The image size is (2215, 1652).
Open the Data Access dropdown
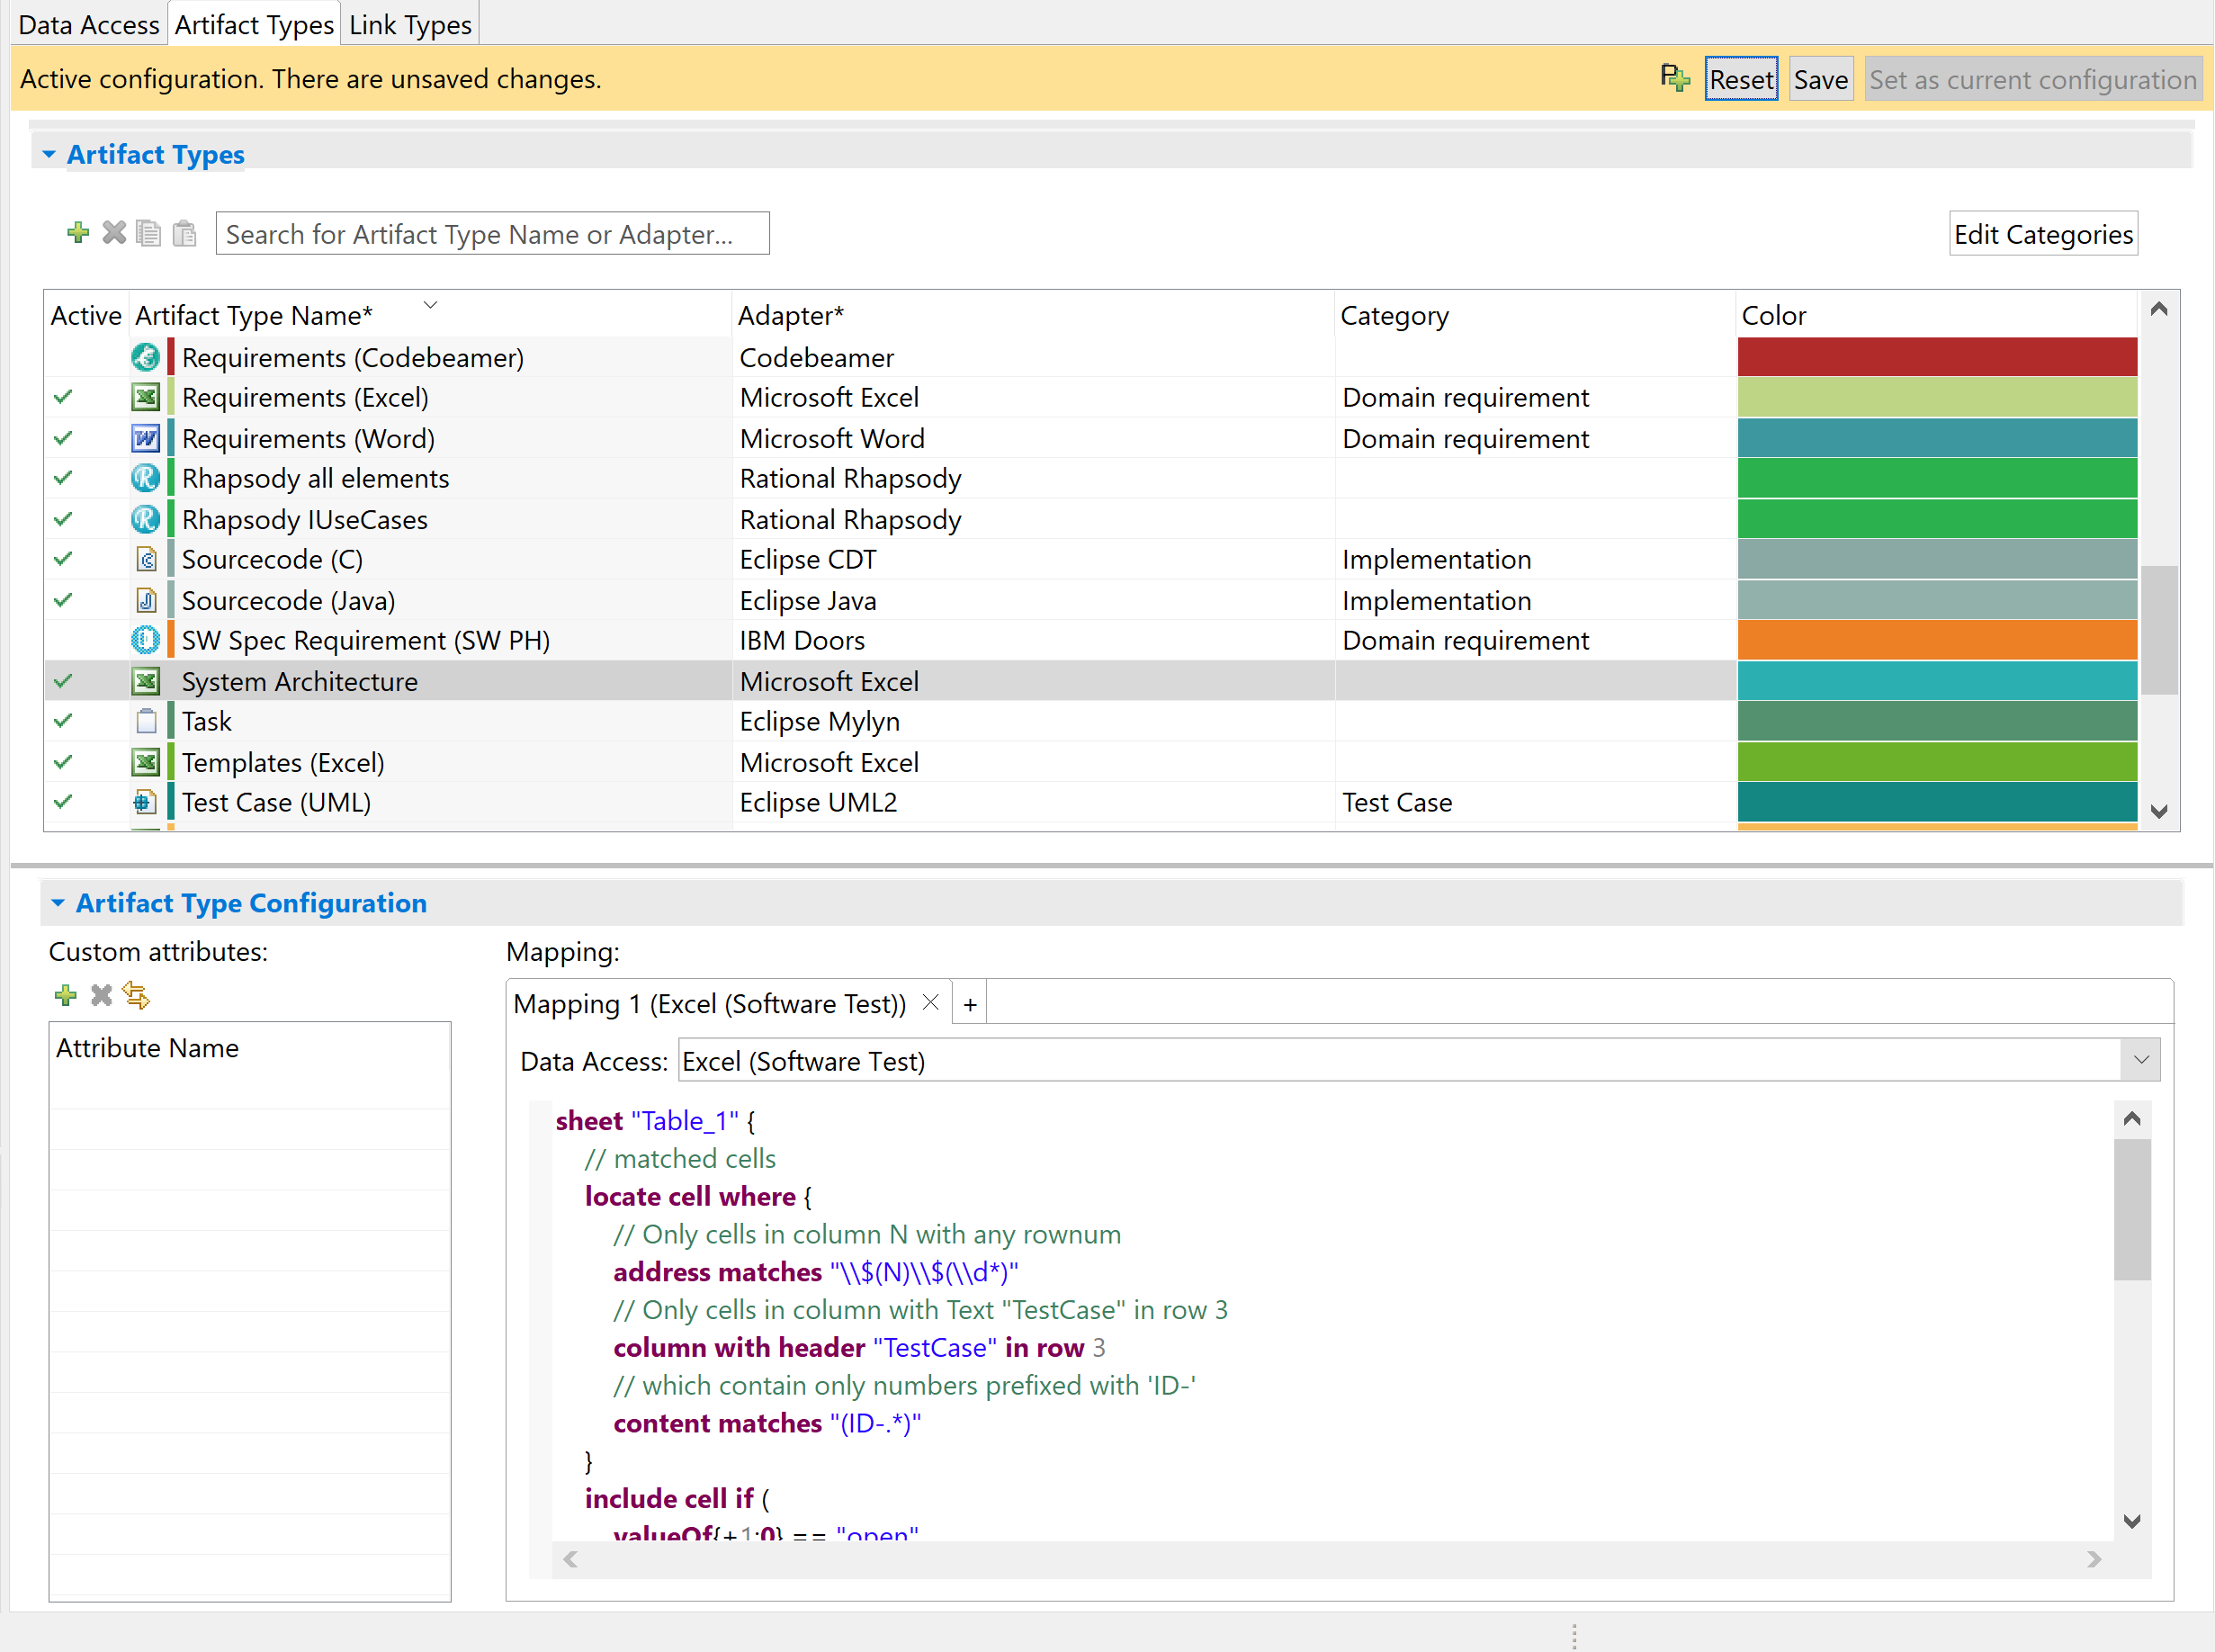point(2140,1060)
